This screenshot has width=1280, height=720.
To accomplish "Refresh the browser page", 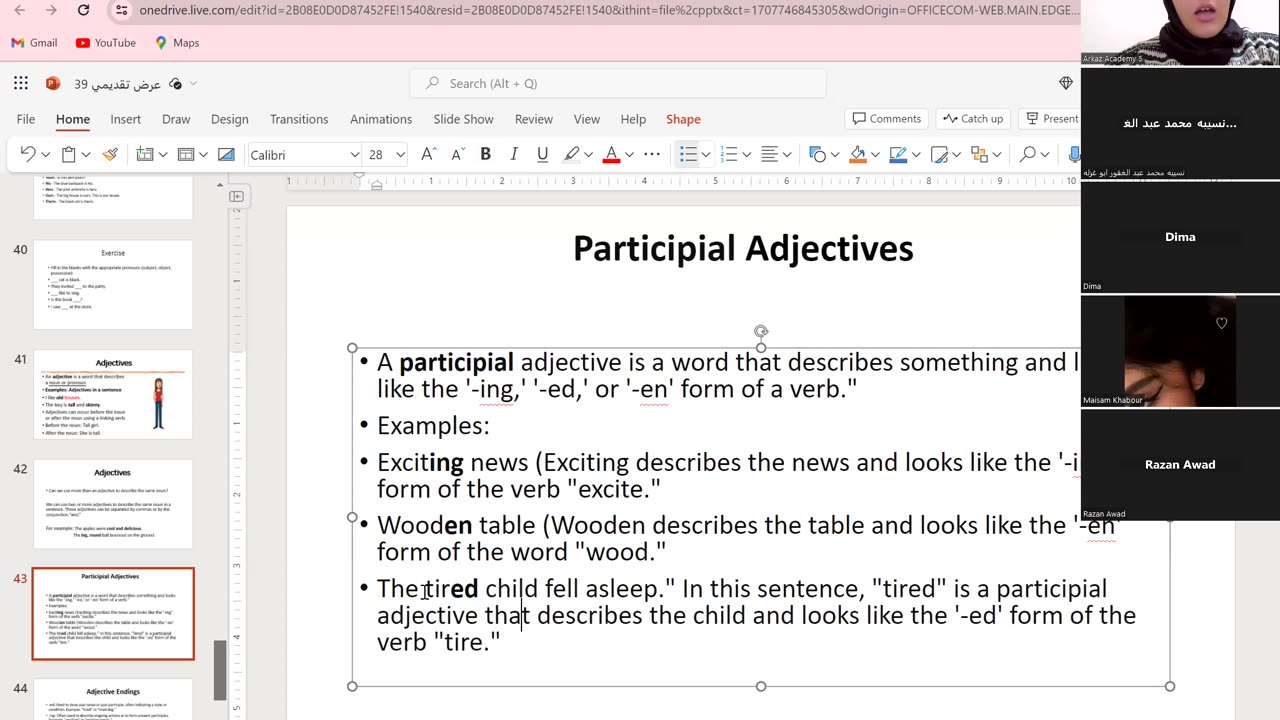I will tap(83, 11).
